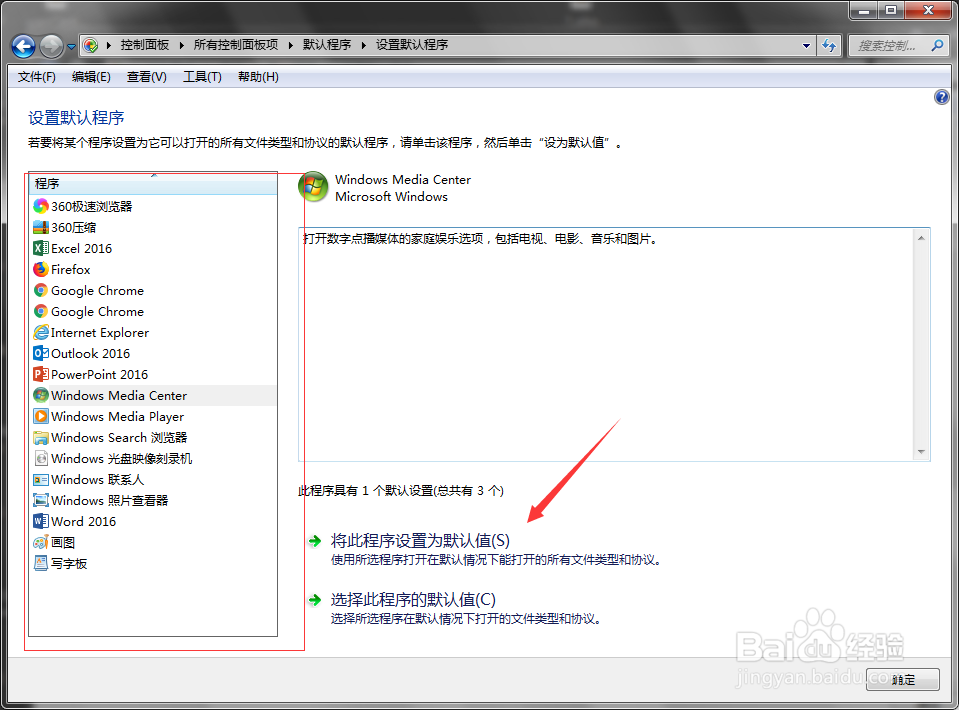Click the Windows Media Center list icon
This screenshot has height=710, width=959.
coord(41,395)
